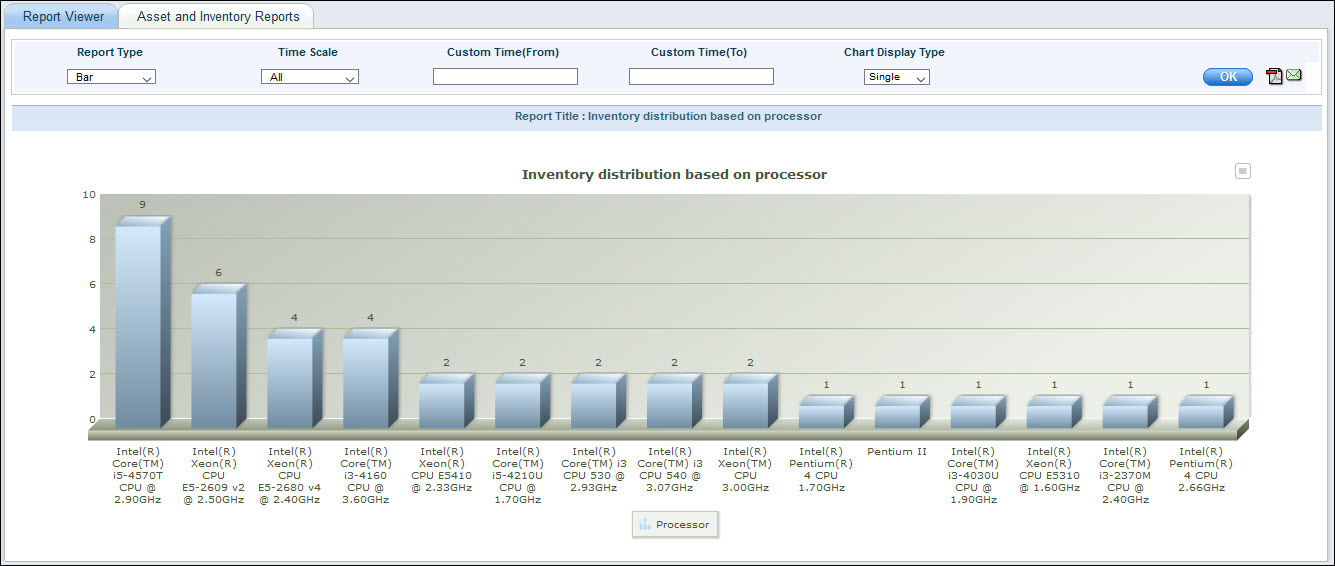Export report as PDF icon
Image resolution: width=1335 pixels, height=566 pixels.
[x=1274, y=77]
